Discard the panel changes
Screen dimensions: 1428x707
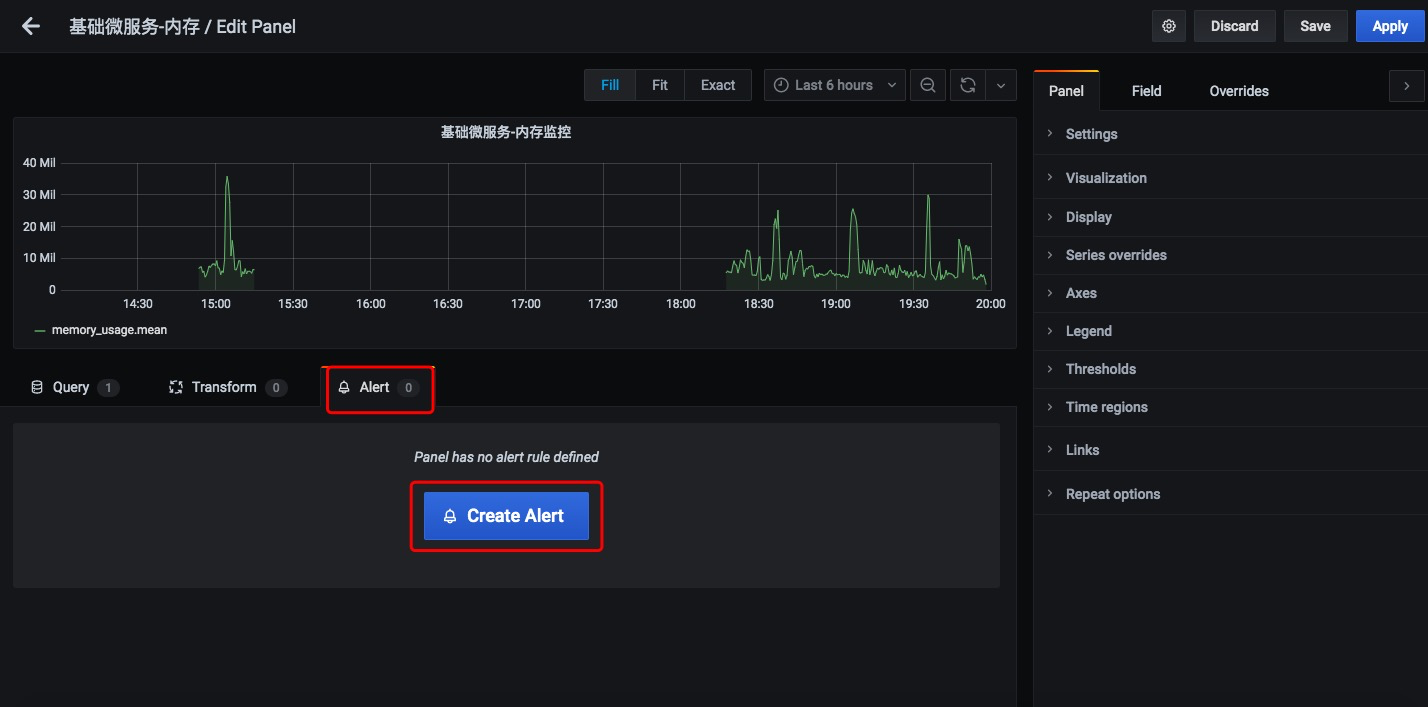click(x=1235, y=26)
